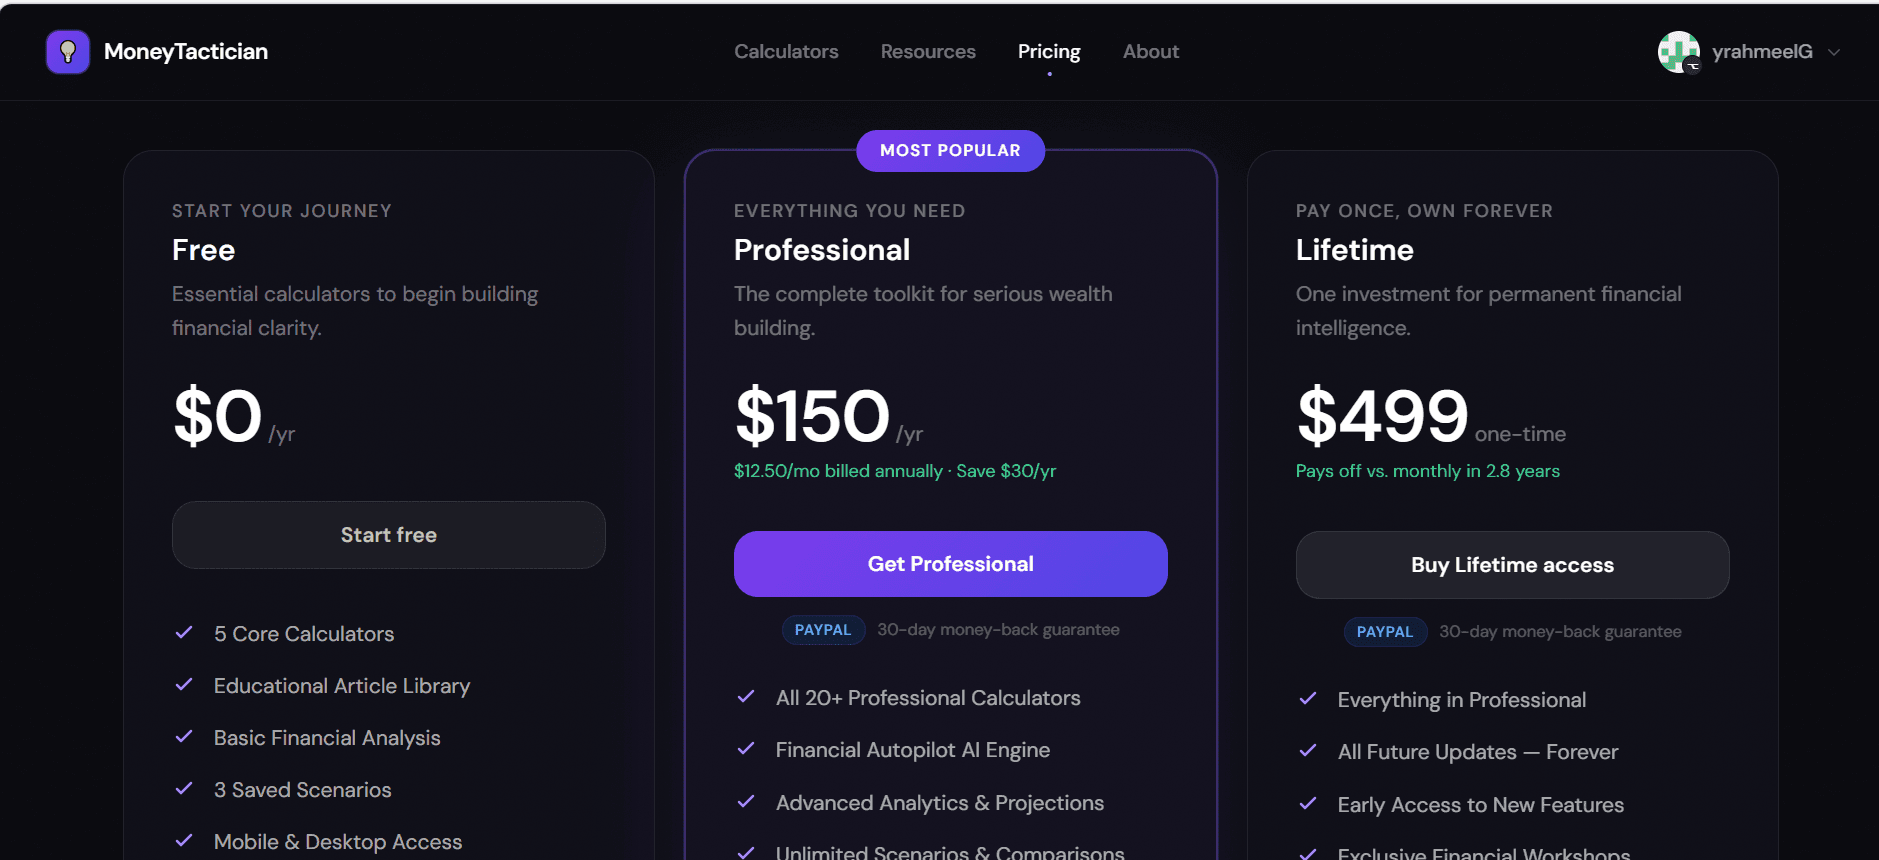Click PayPal badge under Lifetime button
The width and height of the screenshot is (1879, 860).
[x=1385, y=632]
